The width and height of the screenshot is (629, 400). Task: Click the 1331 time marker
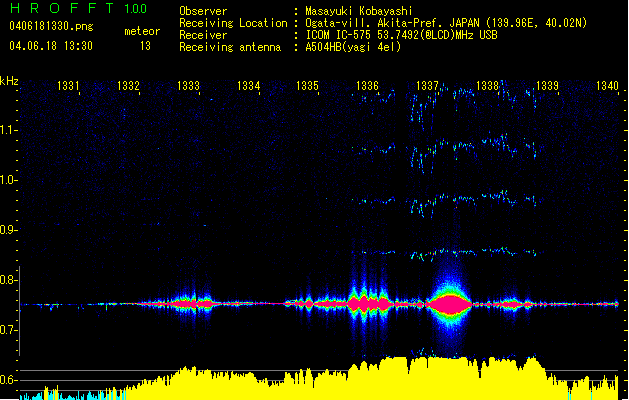click(x=68, y=86)
